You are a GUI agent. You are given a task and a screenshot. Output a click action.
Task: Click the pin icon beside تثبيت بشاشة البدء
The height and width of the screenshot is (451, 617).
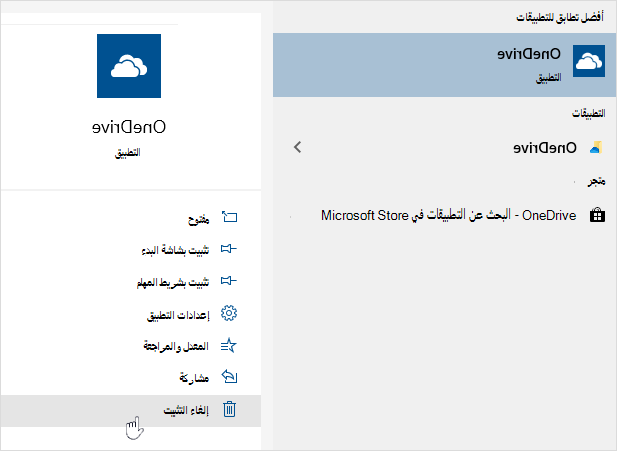(x=229, y=249)
